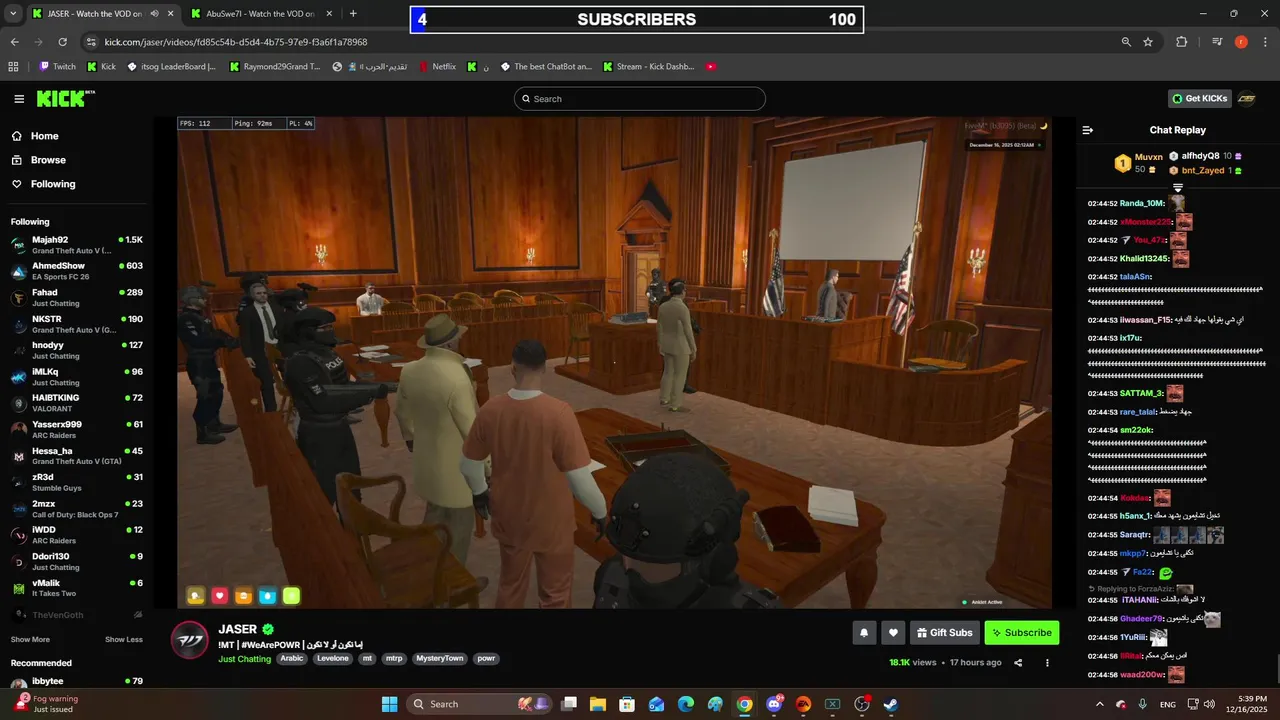Image resolution: width=1280 pixels, height=720 pixels.
Task: Open Browse in the sidebar
Action: point(47,160)
